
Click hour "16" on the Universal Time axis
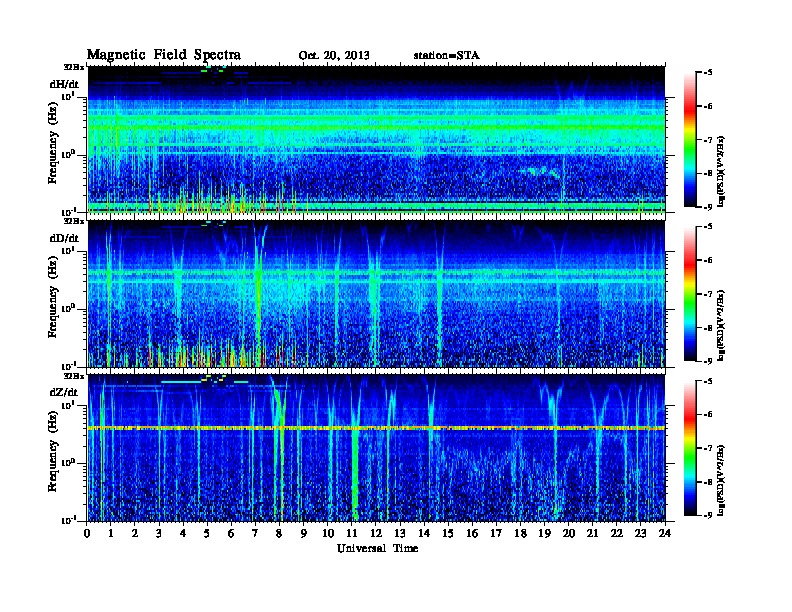(x=472, y=533)
